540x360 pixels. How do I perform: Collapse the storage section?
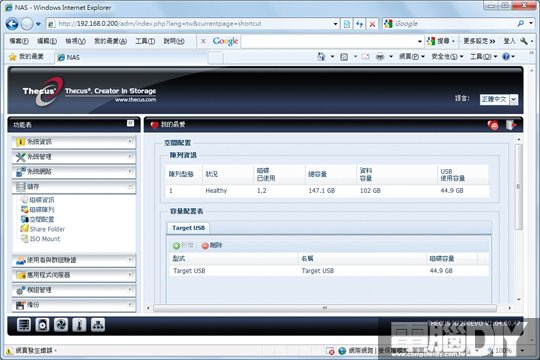74,187
